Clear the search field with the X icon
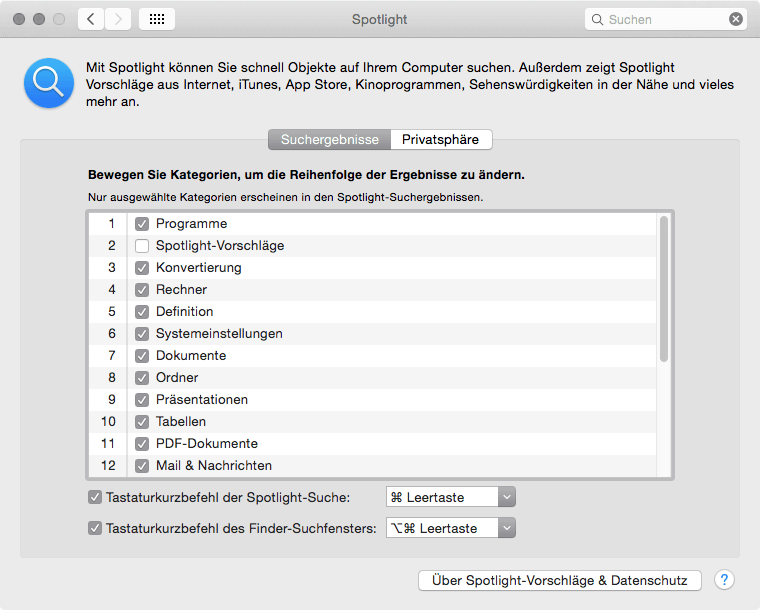 tap(735, 19)
